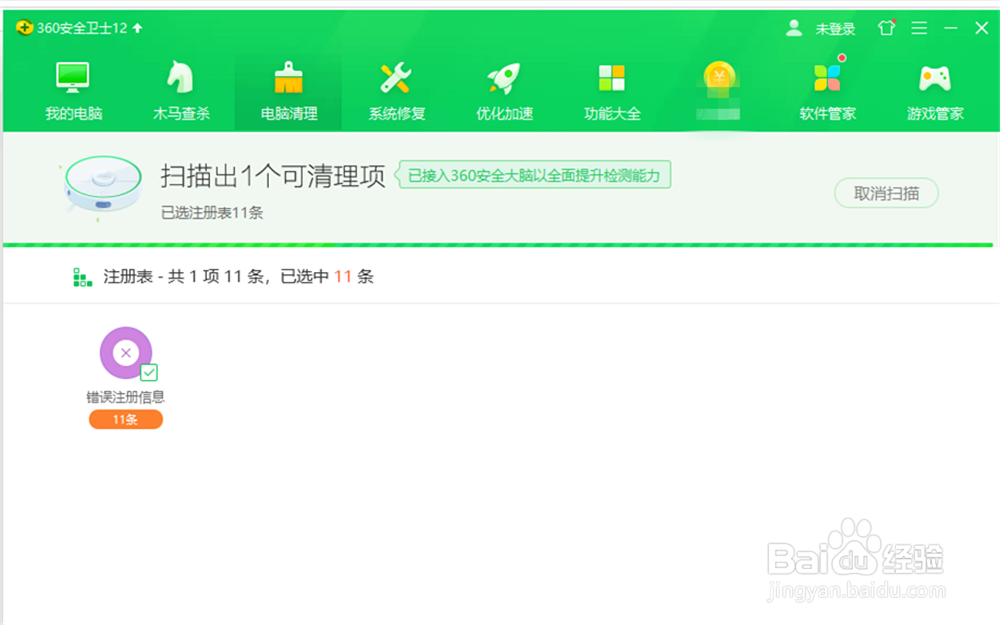Click the purple 错误注册信息 icon

(126, 353)
